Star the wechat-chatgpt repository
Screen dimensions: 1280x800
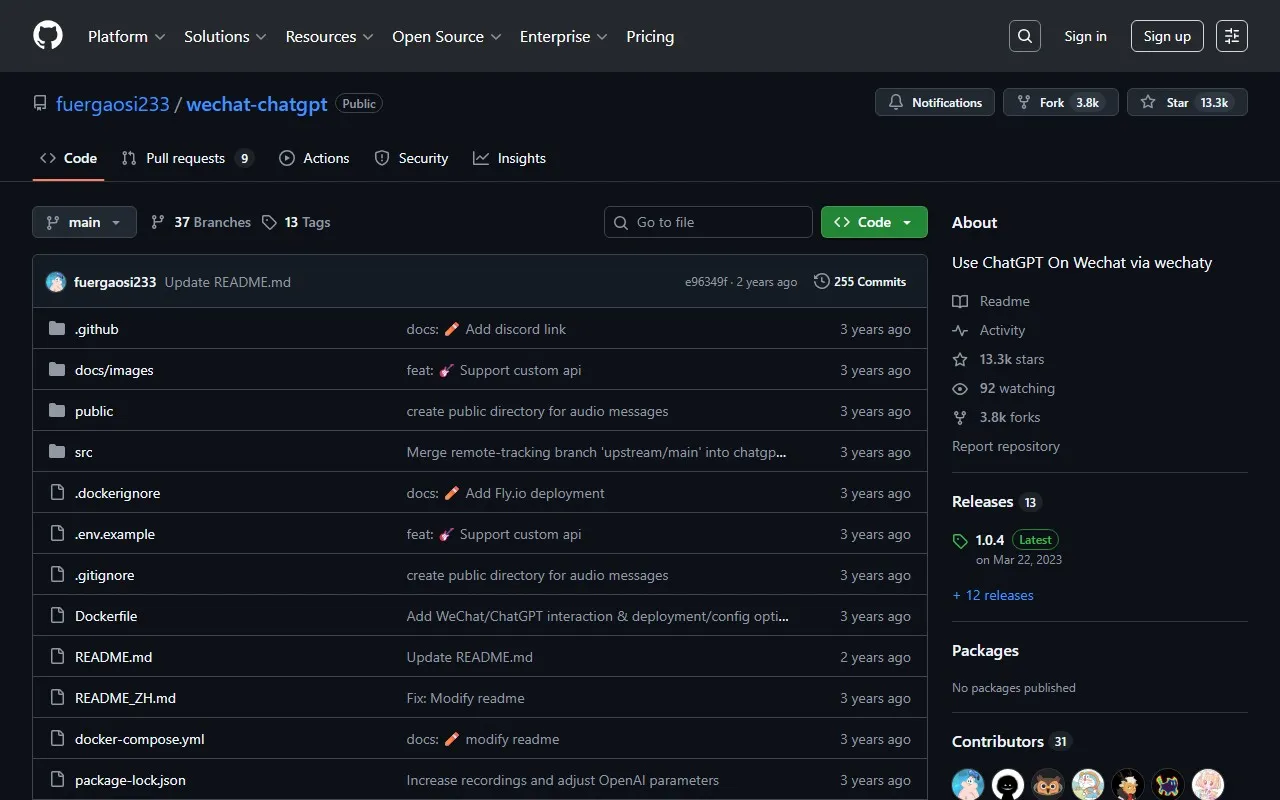(1187, 102)
